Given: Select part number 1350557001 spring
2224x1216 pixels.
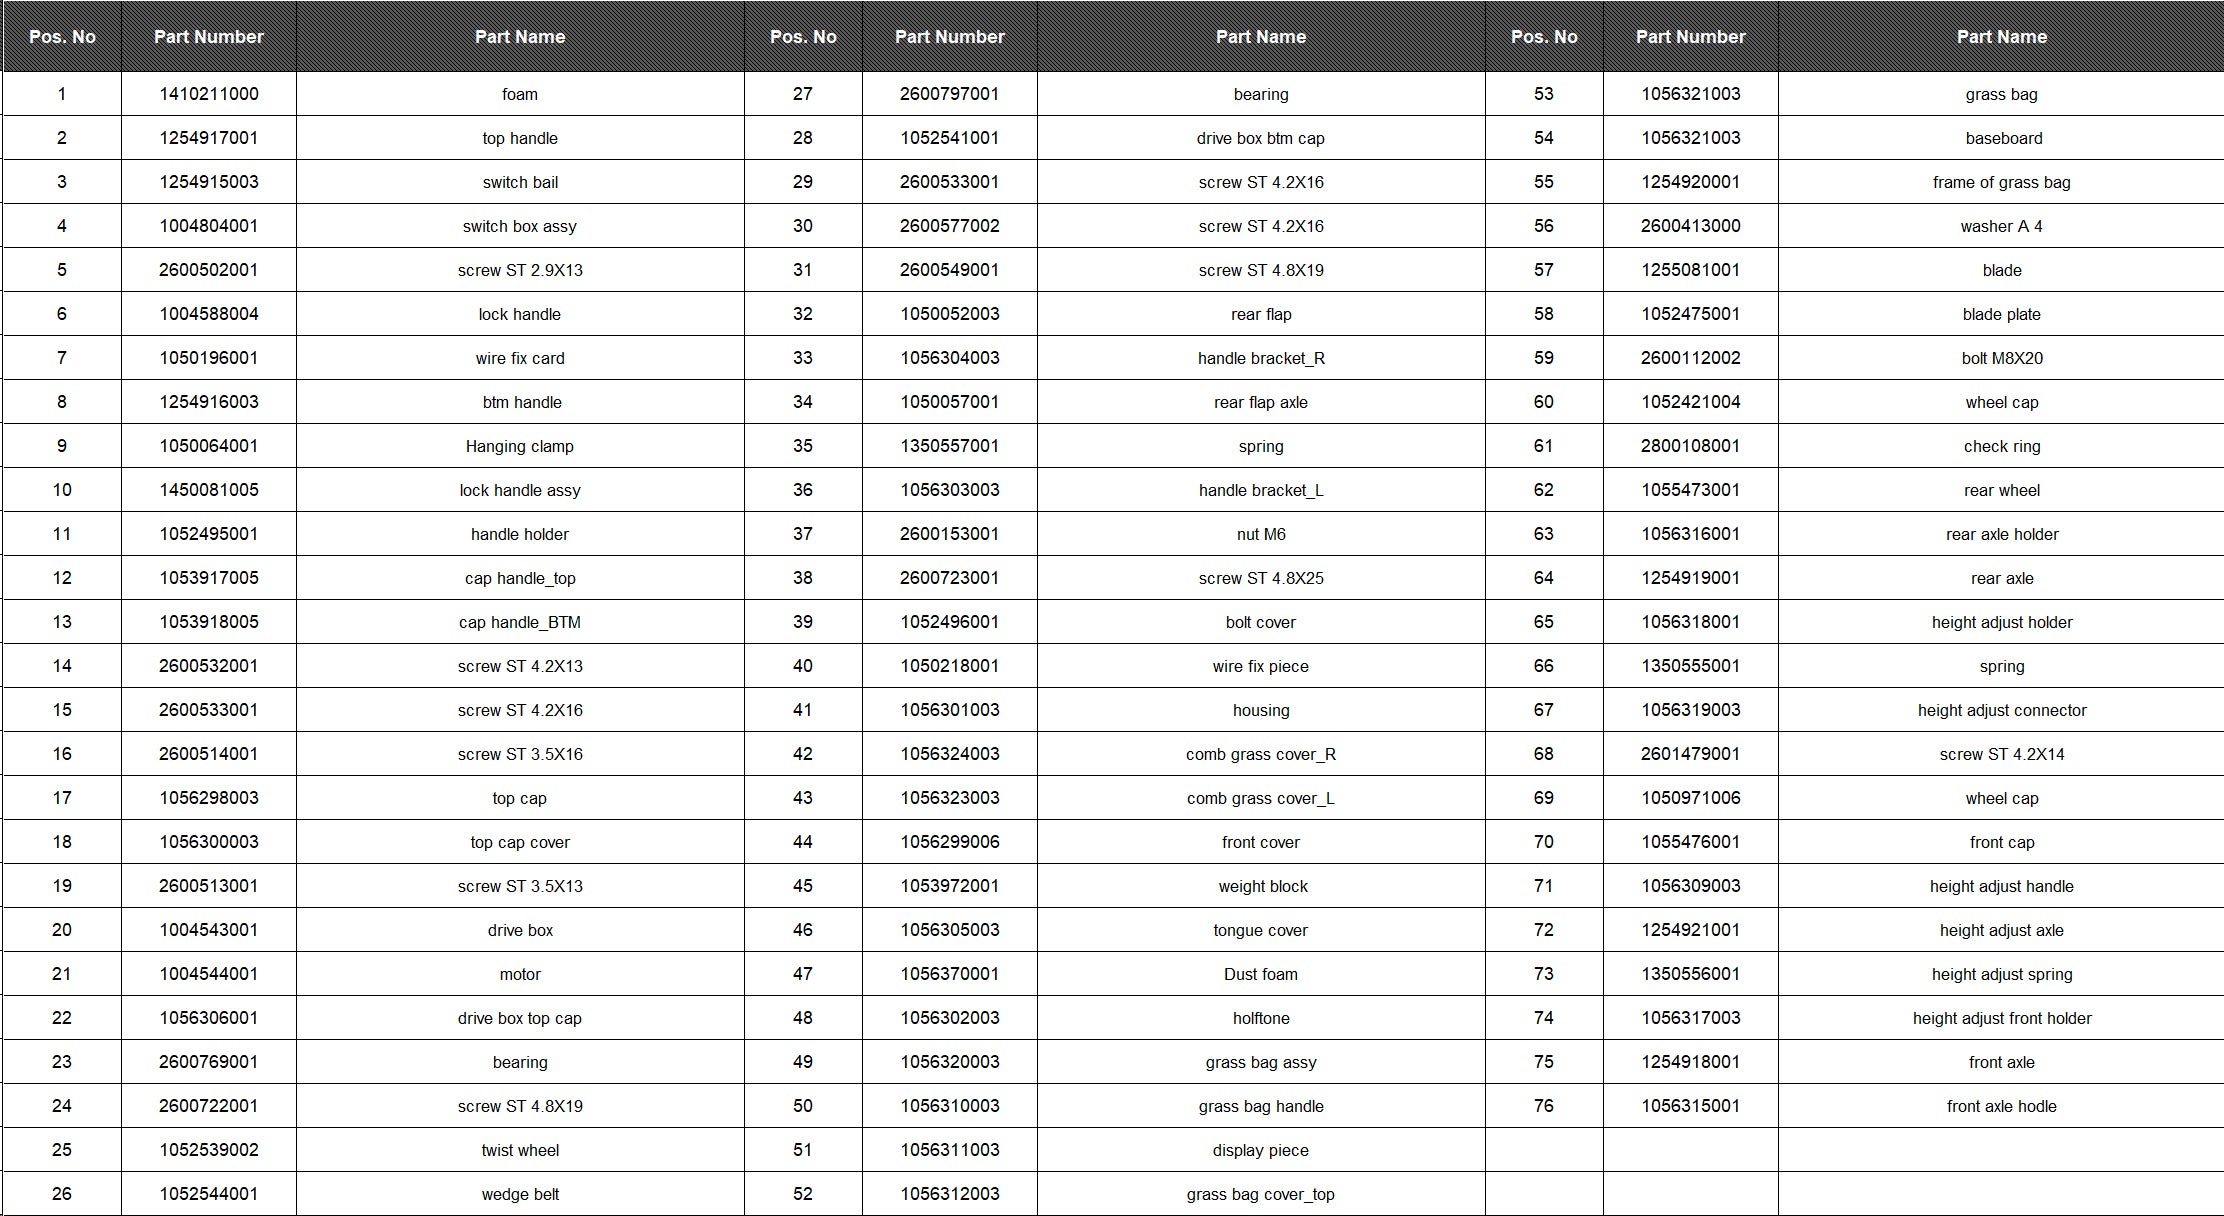Looking at the screenshot, I should click(950, 446).
